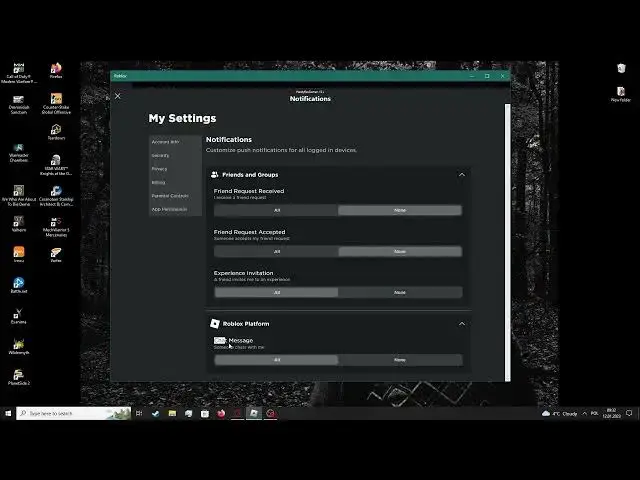
Task: Show hidden system tray icons
Action: pyautogui.click(x=584, y=413)
